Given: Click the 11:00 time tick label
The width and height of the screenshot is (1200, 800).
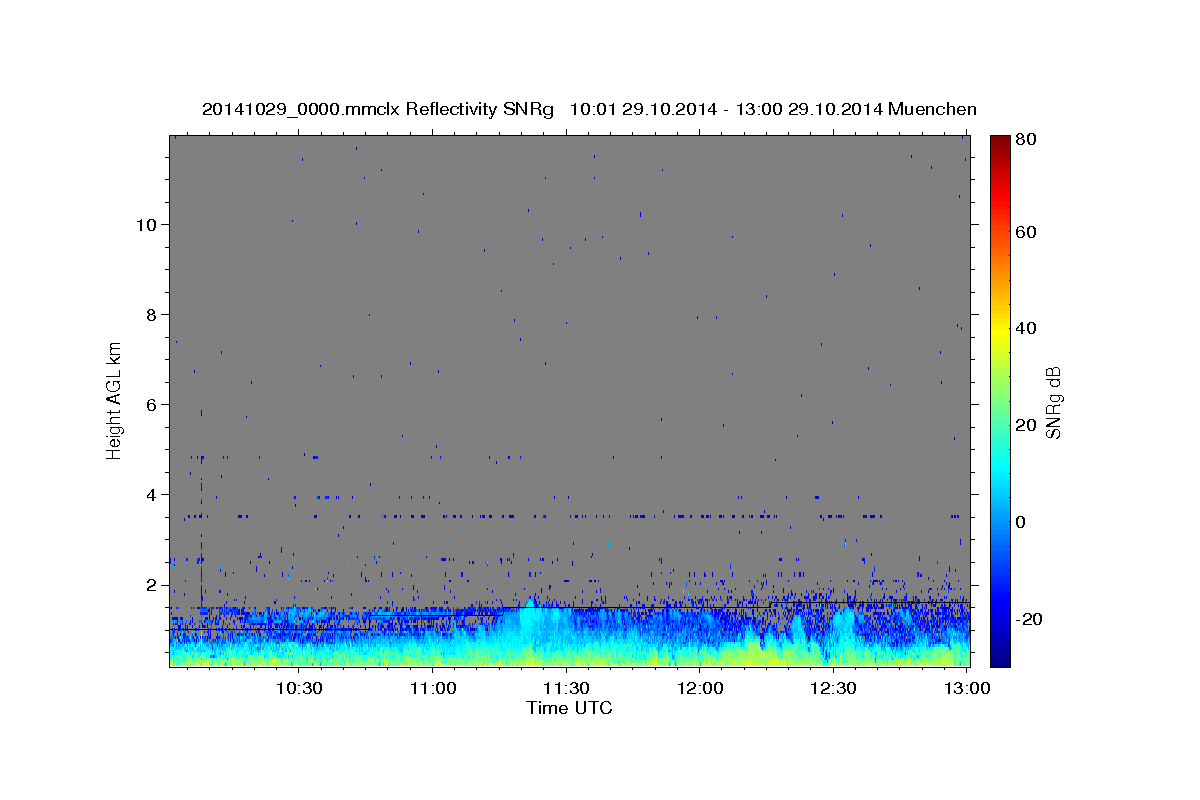Looking at the screenshot, I should tap(432, 688).
